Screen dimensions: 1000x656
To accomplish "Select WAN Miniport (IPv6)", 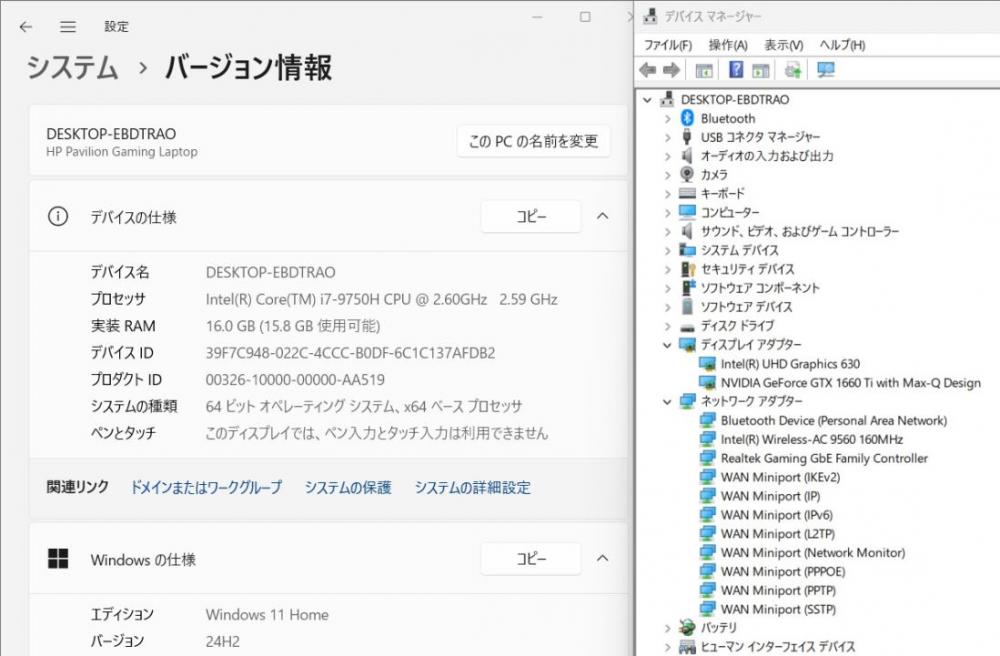I will pyautogui.click(x=776, y=514).
